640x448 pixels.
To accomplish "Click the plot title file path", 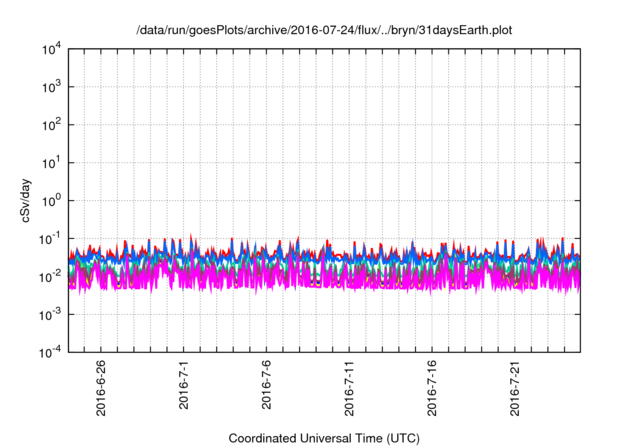I will click(324, 30).
